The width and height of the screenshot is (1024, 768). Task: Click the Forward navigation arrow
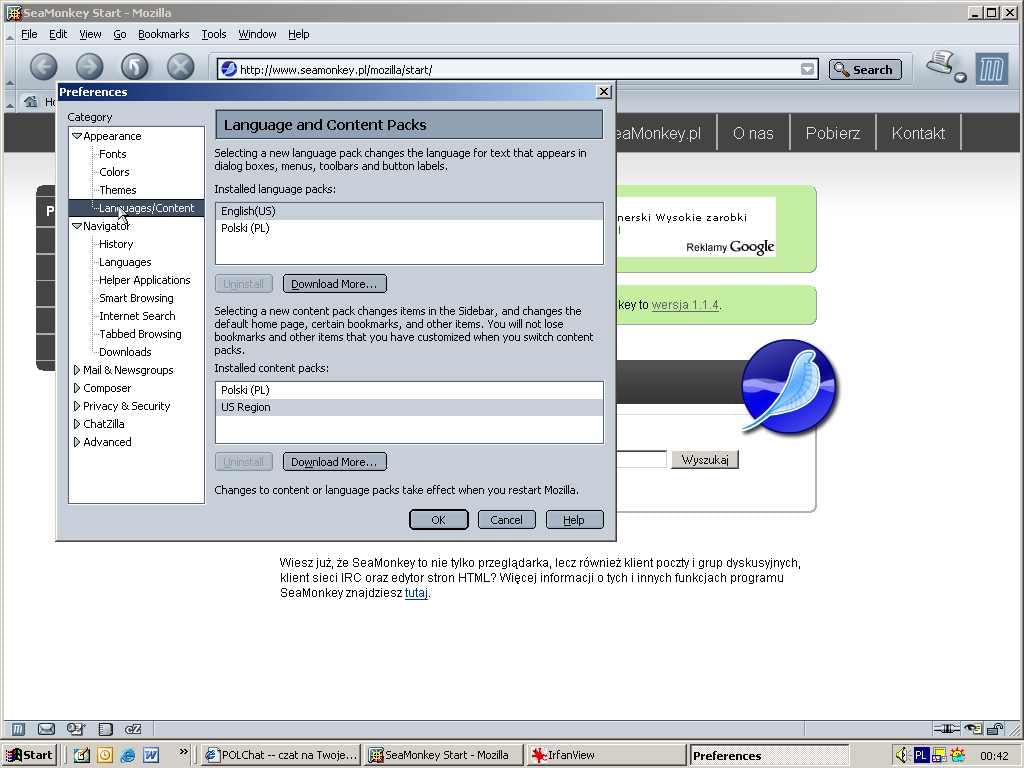tap(89, 67)
